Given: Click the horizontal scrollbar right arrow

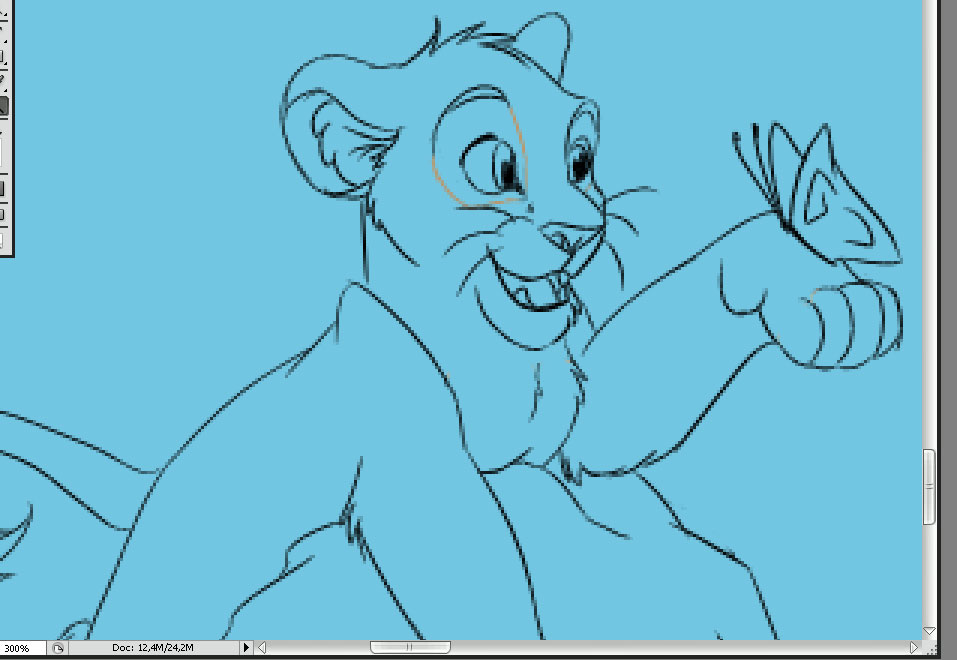Looking at the screenshot, I should (914, 648).
